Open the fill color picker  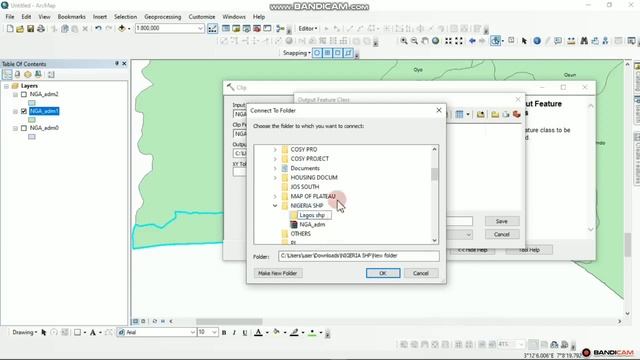(277, 333)
